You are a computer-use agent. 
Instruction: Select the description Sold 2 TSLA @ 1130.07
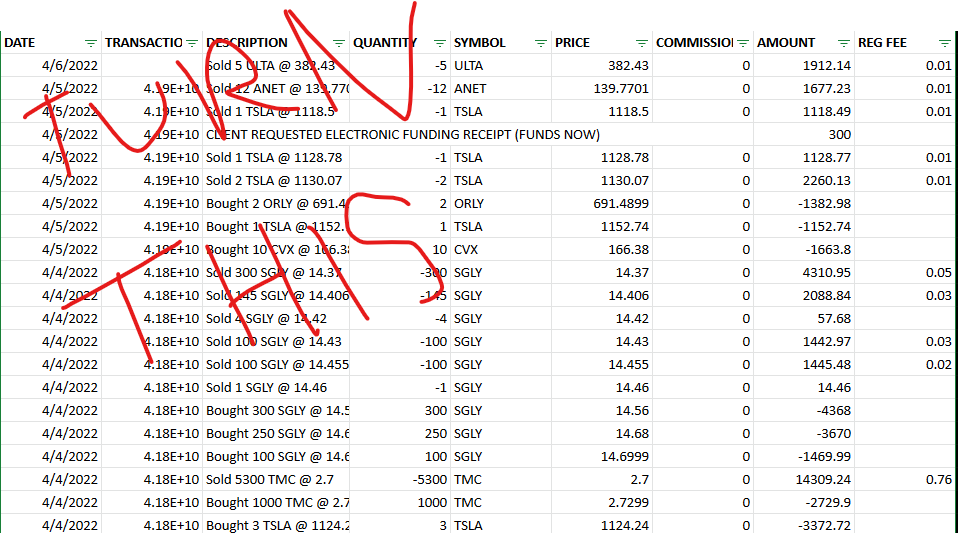coord(276,180)
